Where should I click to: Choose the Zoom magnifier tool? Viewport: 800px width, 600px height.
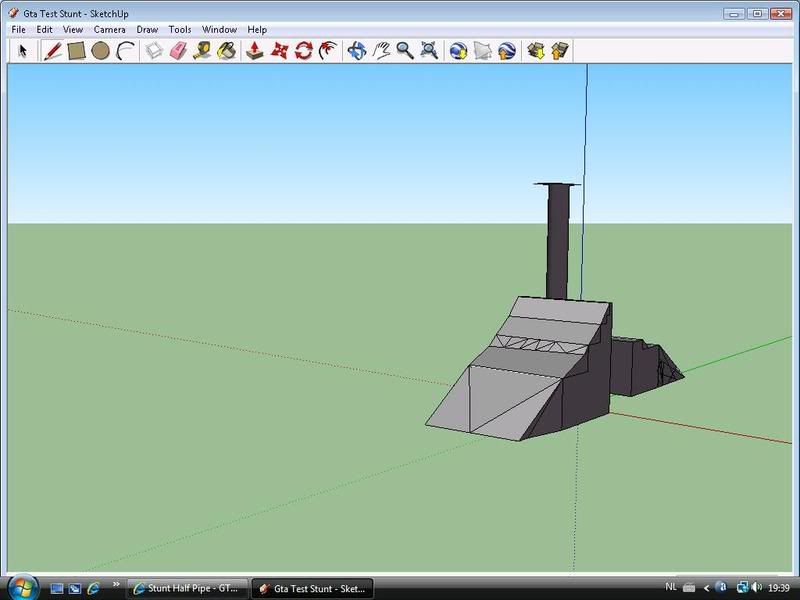tap(405, 51)
